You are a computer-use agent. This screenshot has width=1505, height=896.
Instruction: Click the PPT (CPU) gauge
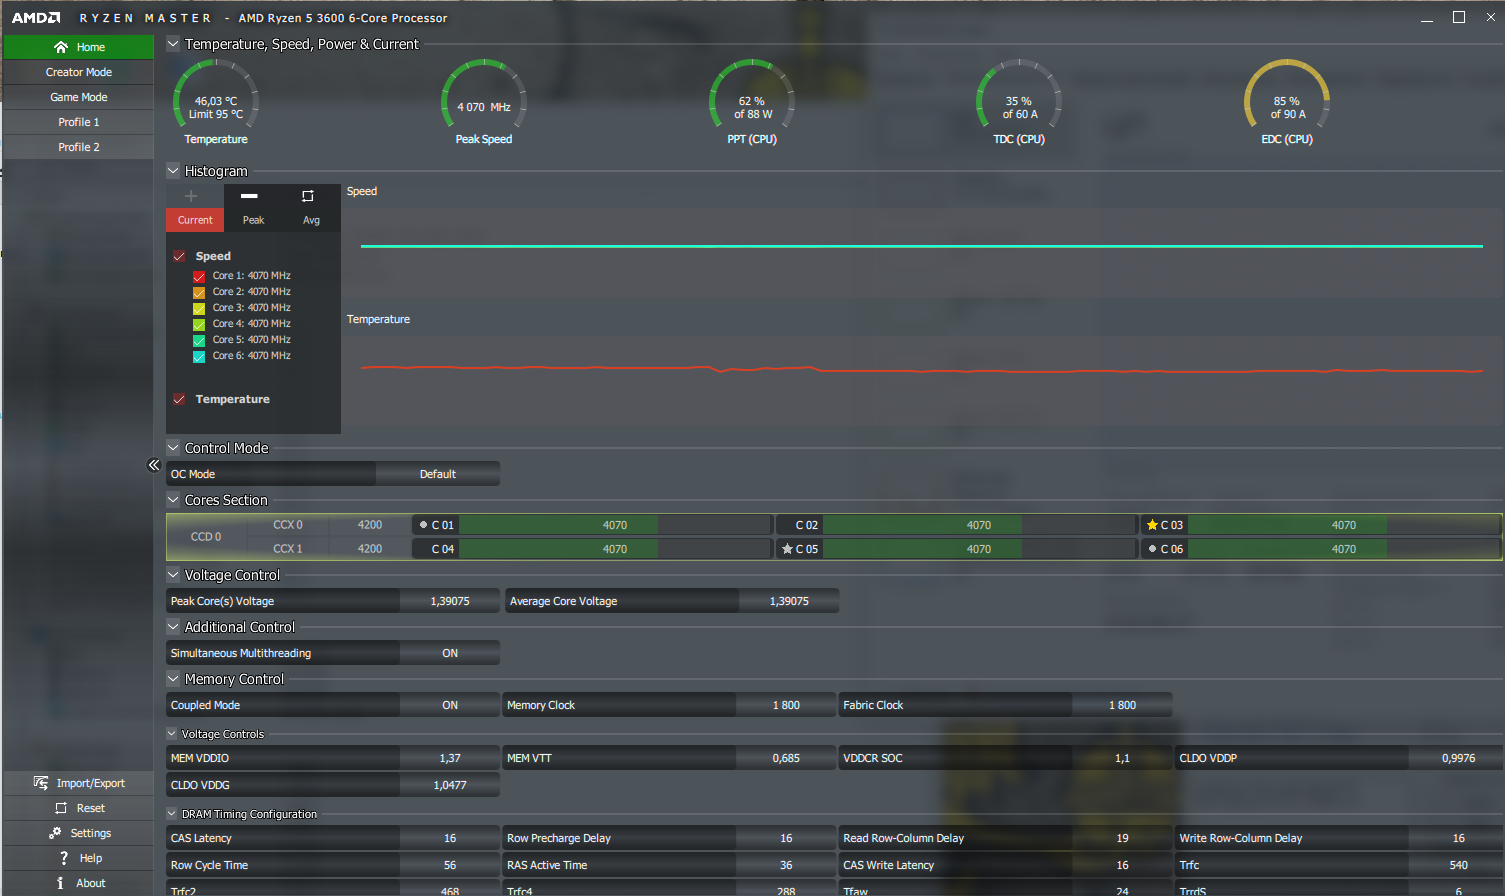[x=752, y=102]
